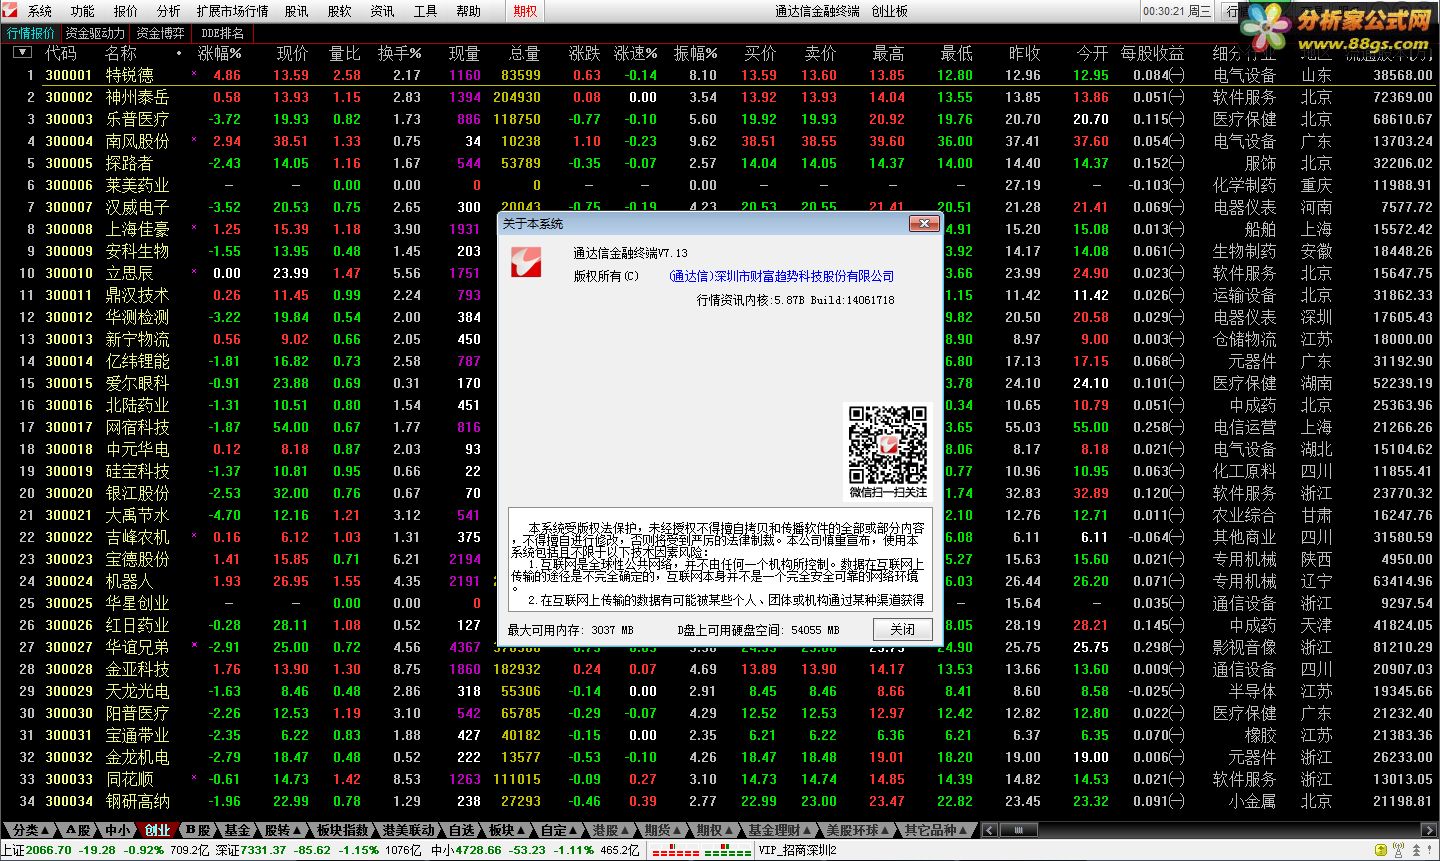Screen dimensions: 1440x861
Task: Click the red 期权 button in menu bar
Action: click(526, 11)
